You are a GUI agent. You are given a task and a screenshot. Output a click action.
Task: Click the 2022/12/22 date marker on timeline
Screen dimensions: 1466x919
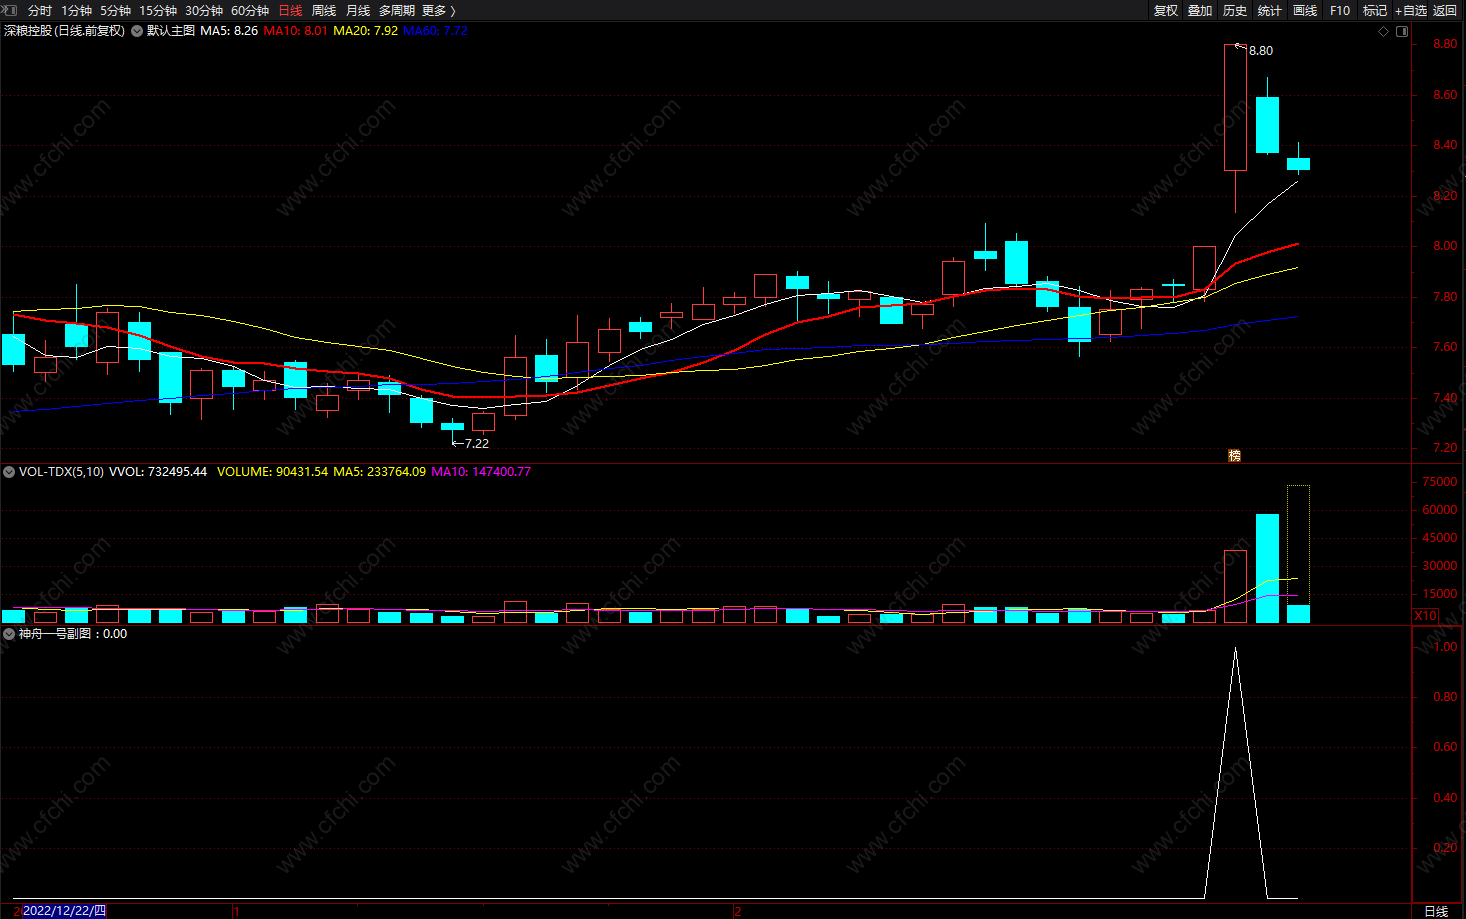64,911
